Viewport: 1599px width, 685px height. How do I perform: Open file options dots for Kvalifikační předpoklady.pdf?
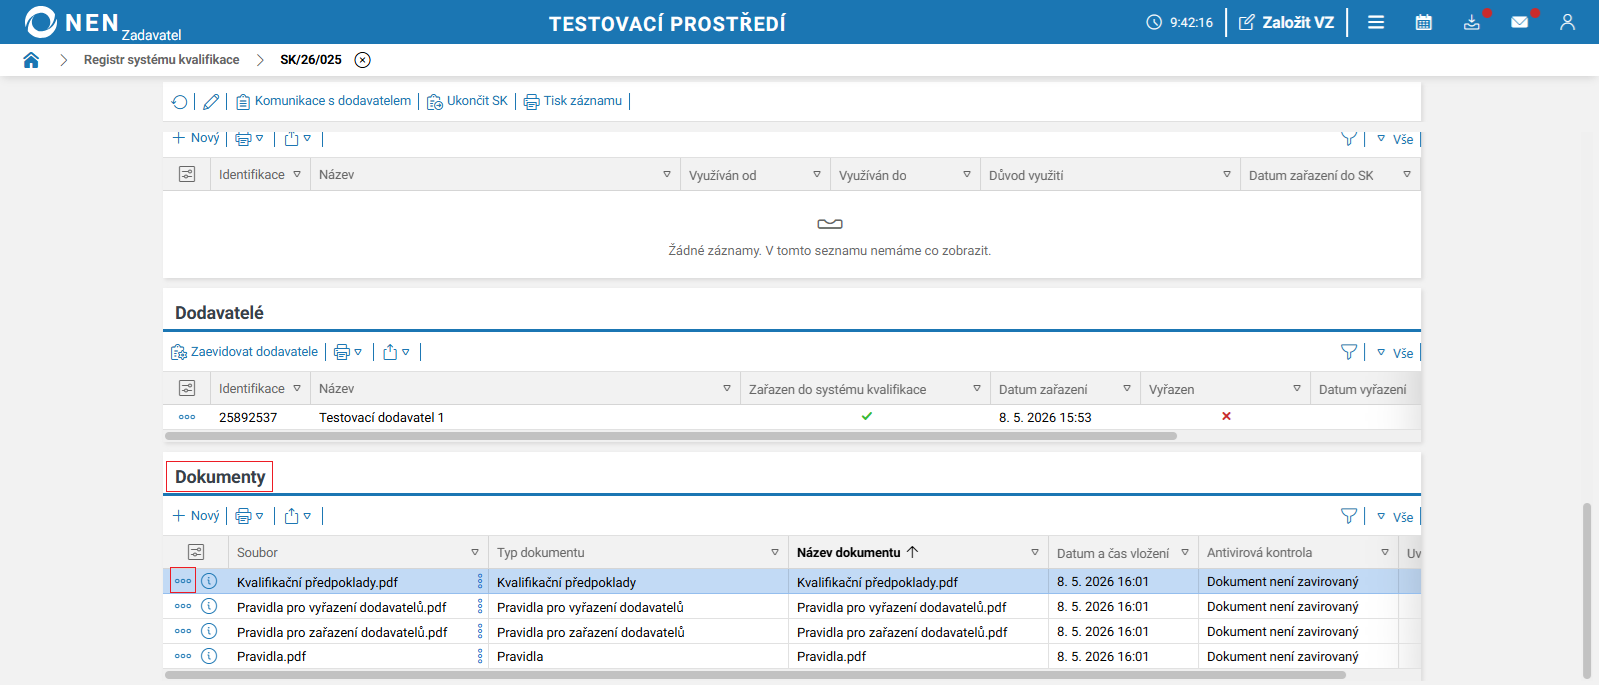click(x=480, y=581)
